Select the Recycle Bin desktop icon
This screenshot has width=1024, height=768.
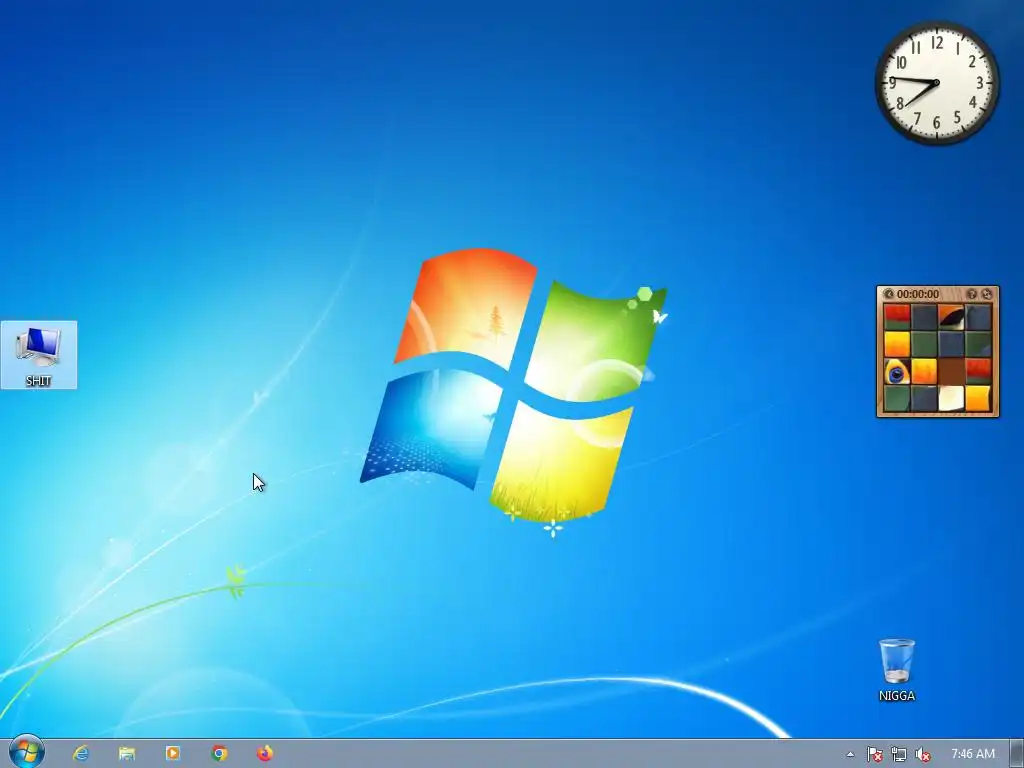pyautogui.click(x=897, y=671)
